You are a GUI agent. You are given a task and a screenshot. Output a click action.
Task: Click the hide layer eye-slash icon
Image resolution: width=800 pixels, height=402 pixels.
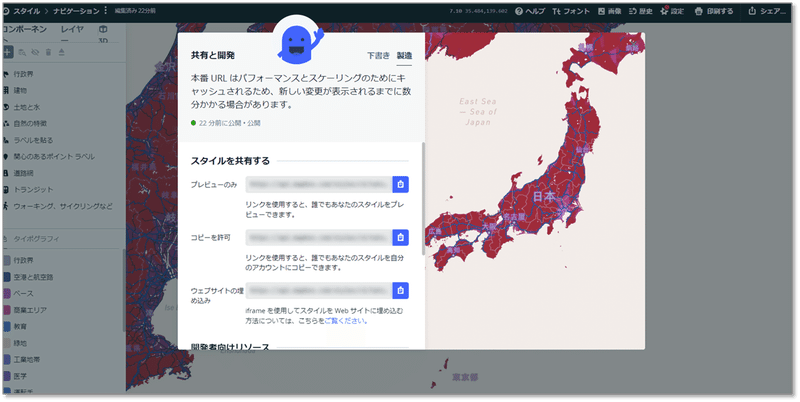[35, 52]
